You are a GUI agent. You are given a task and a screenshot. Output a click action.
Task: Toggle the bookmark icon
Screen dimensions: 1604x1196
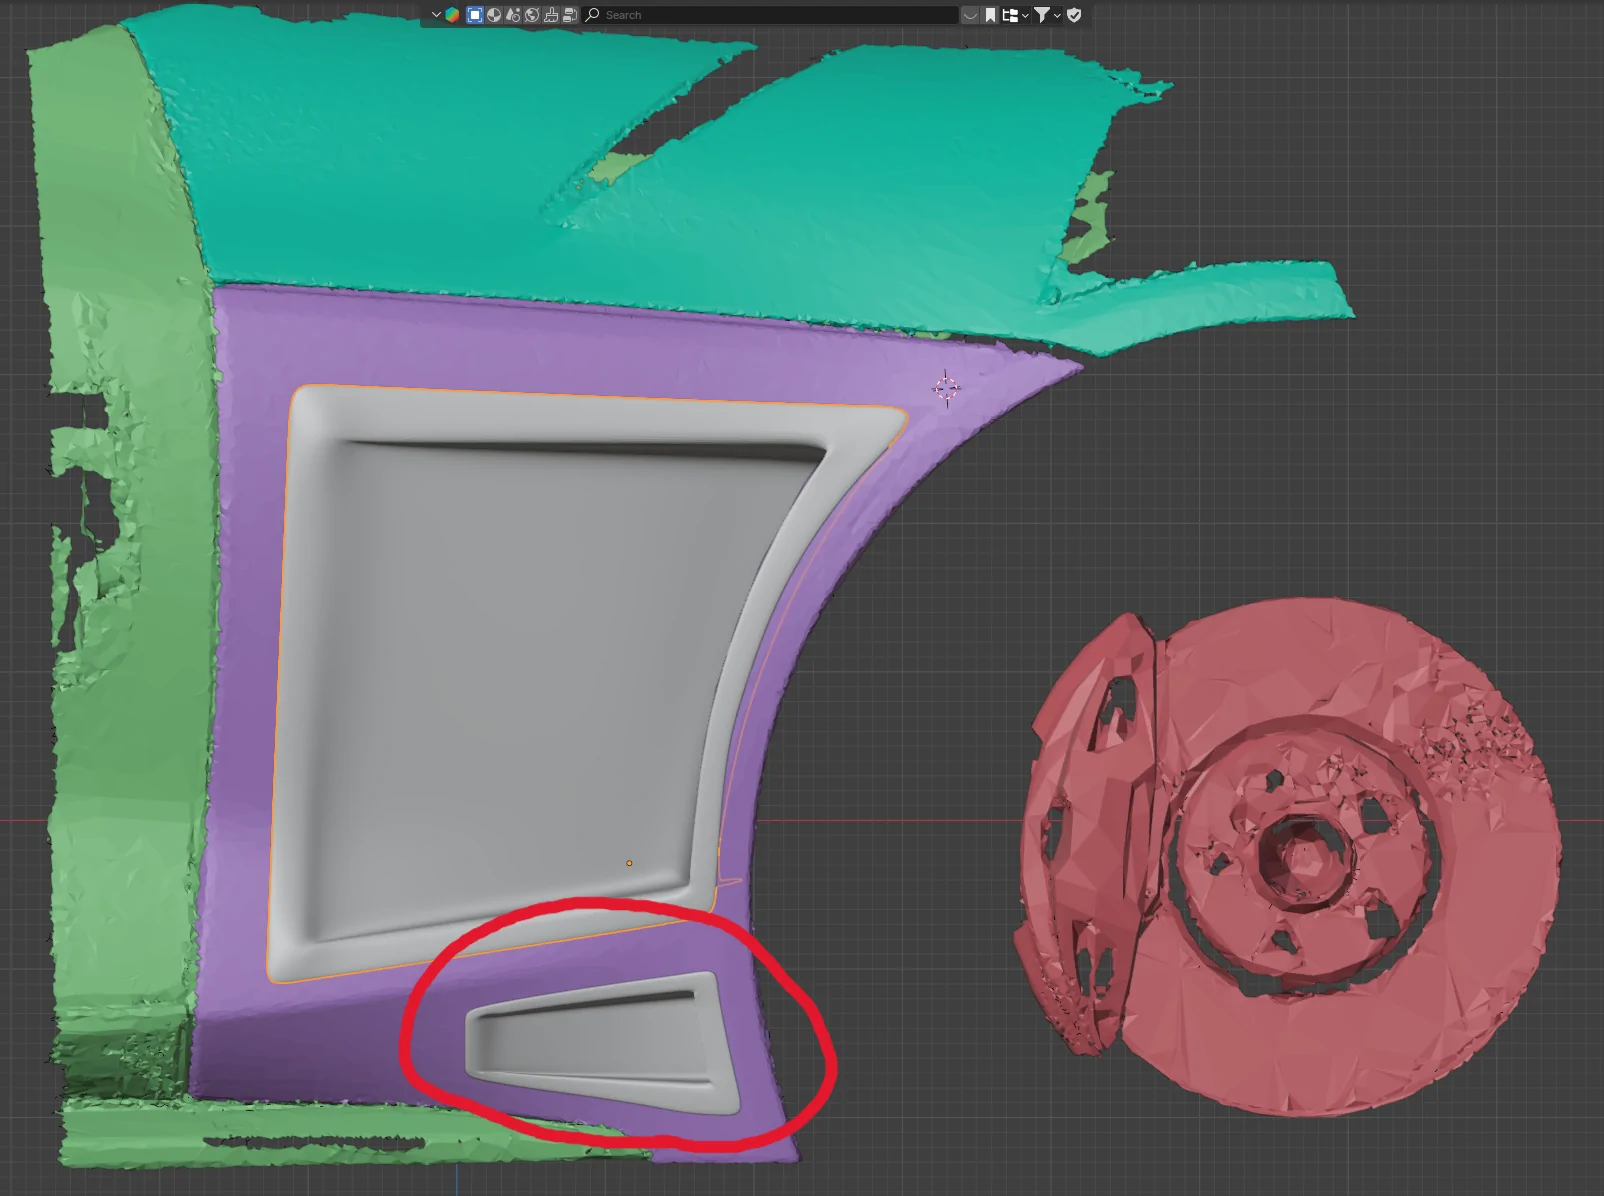[990, 15]
